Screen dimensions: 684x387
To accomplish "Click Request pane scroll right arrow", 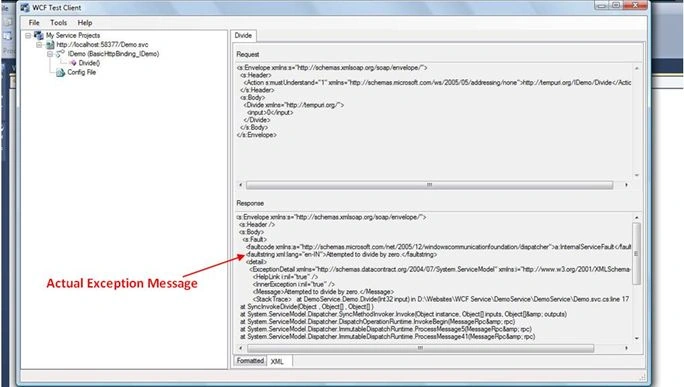I will pyautogui.click(x=626, y=185).
